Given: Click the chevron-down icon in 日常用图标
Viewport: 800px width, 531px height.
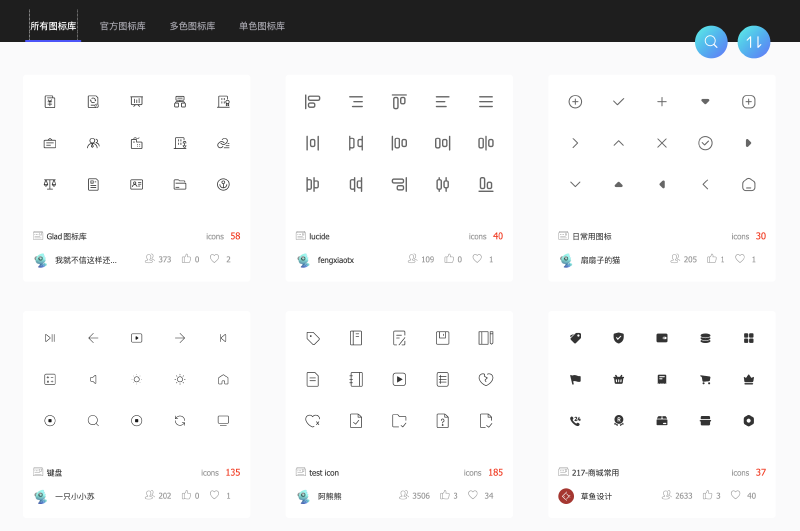Looking at the screenshot, I should [575, 184].
